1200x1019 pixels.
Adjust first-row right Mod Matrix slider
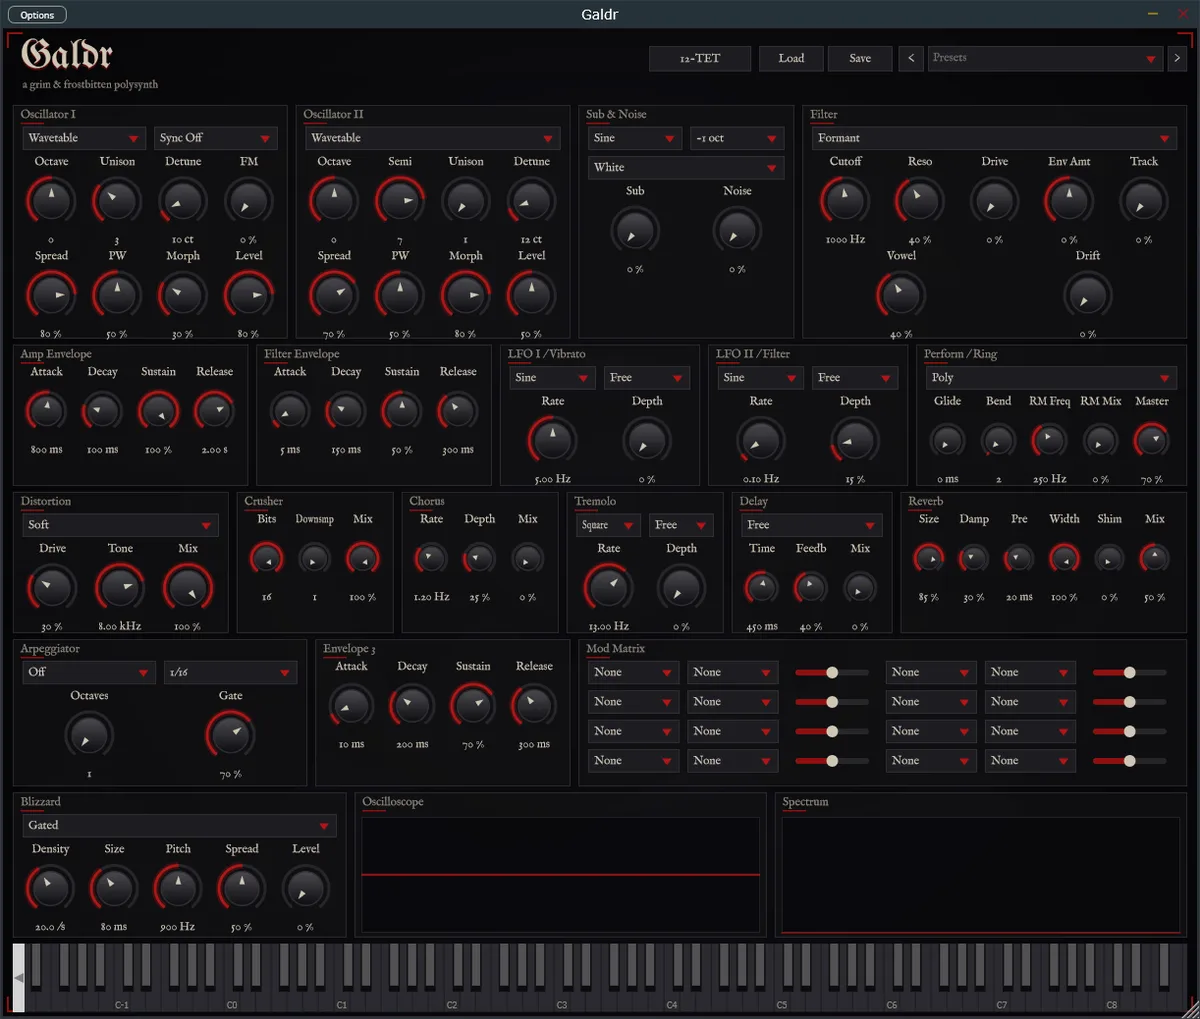click(x=1129, y=673)
